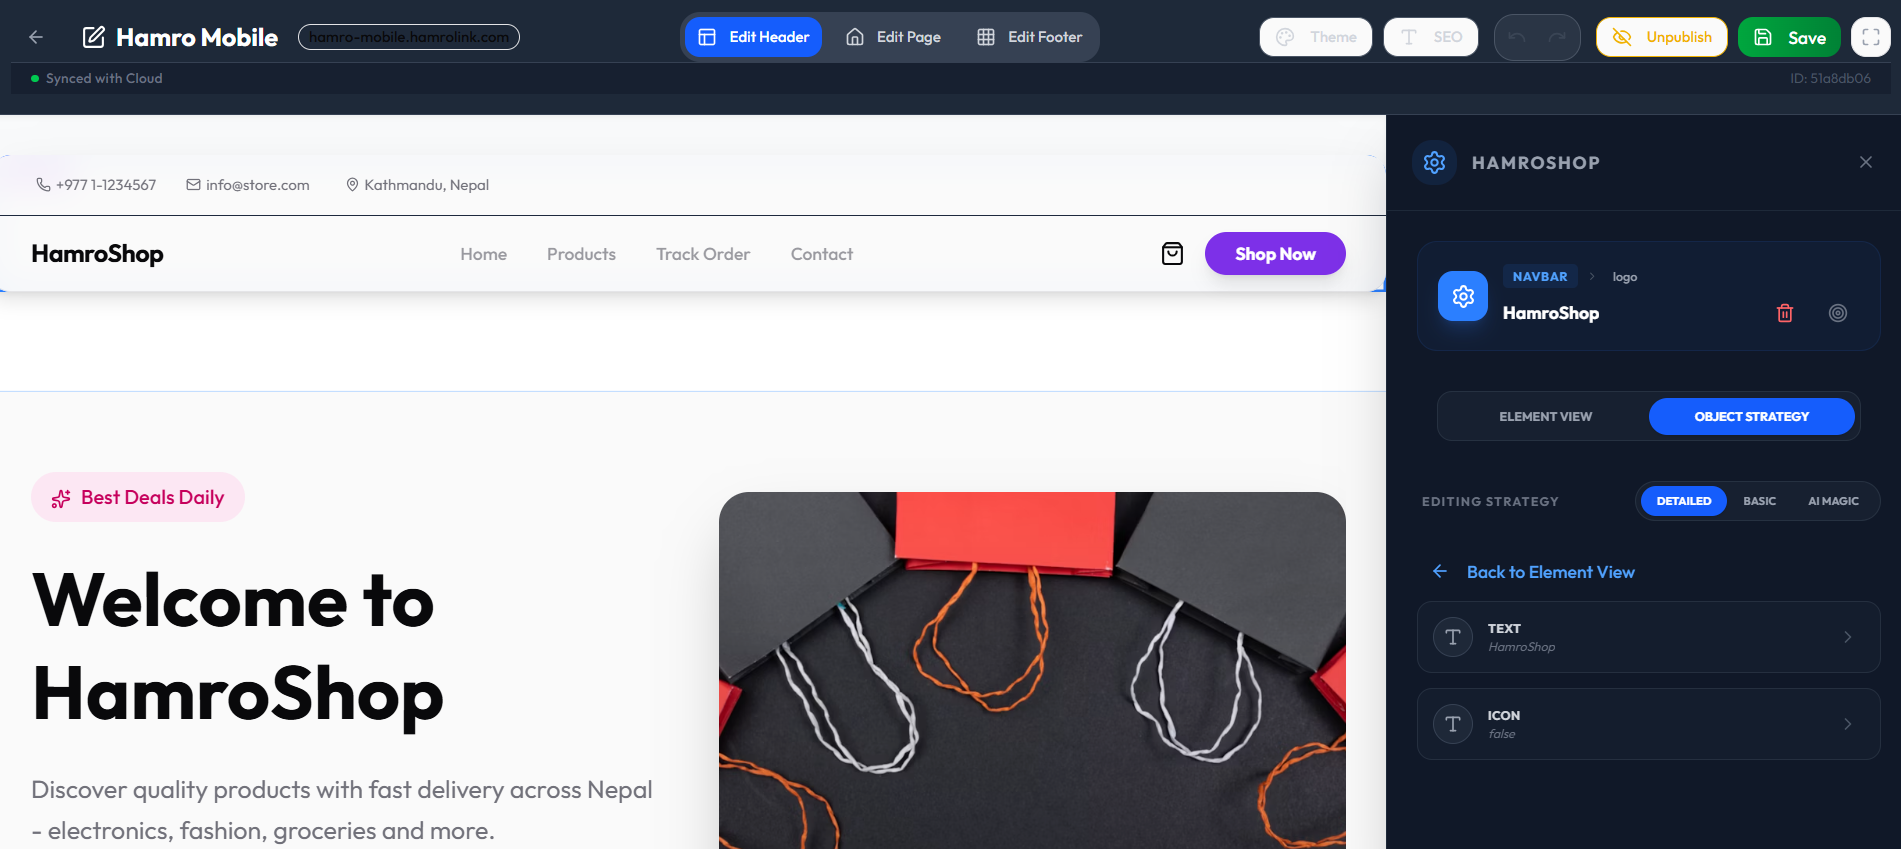This screenshot has width=1901, height=849.
Task: Delete the logo element with the red trash icon
Action: [x=1784, y=313]
